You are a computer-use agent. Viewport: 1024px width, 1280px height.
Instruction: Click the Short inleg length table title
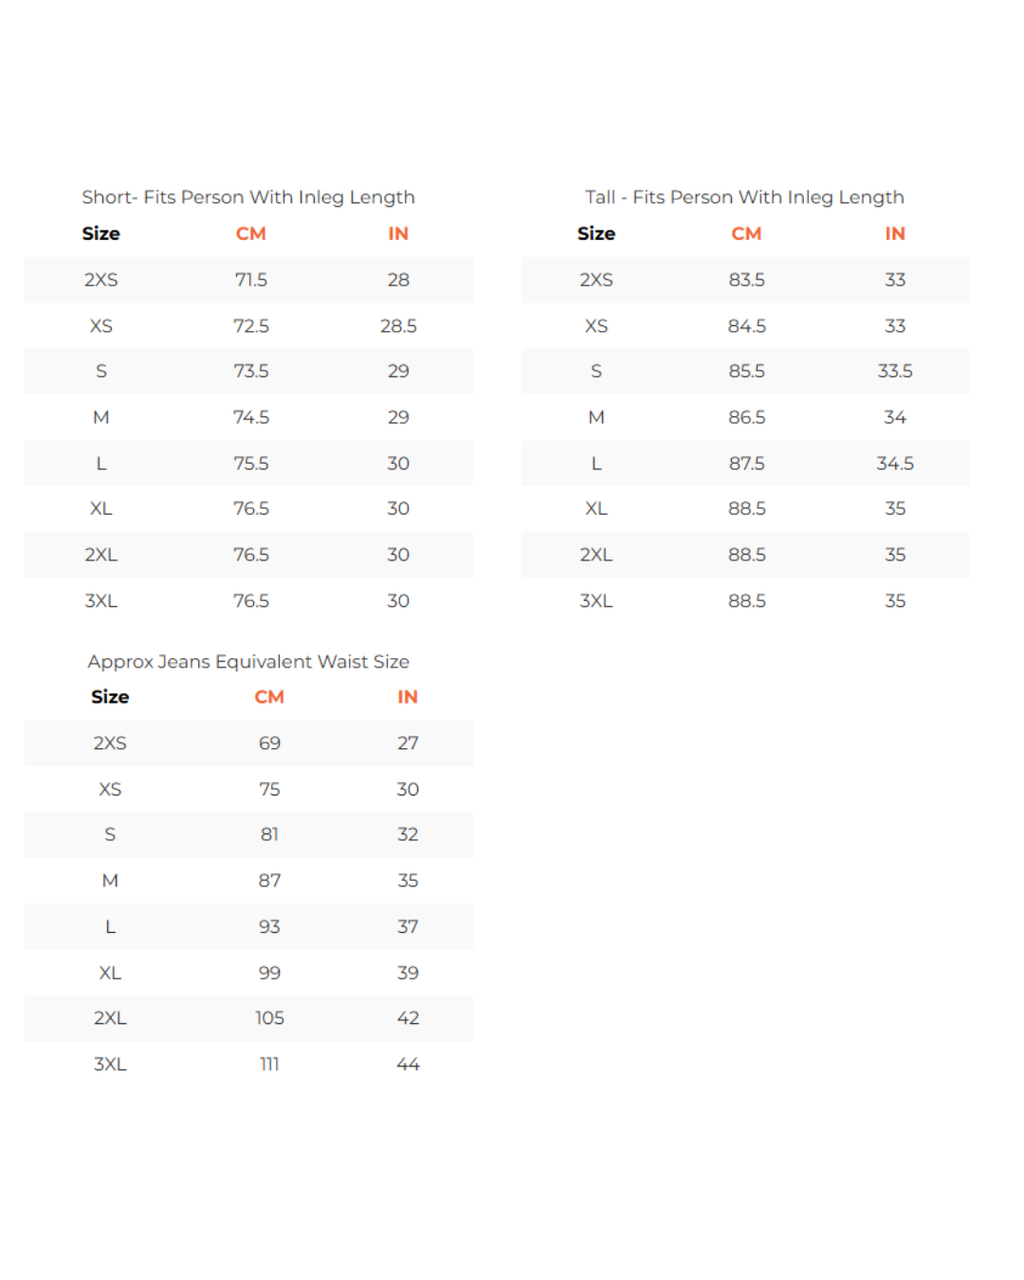tap(248, 197)
